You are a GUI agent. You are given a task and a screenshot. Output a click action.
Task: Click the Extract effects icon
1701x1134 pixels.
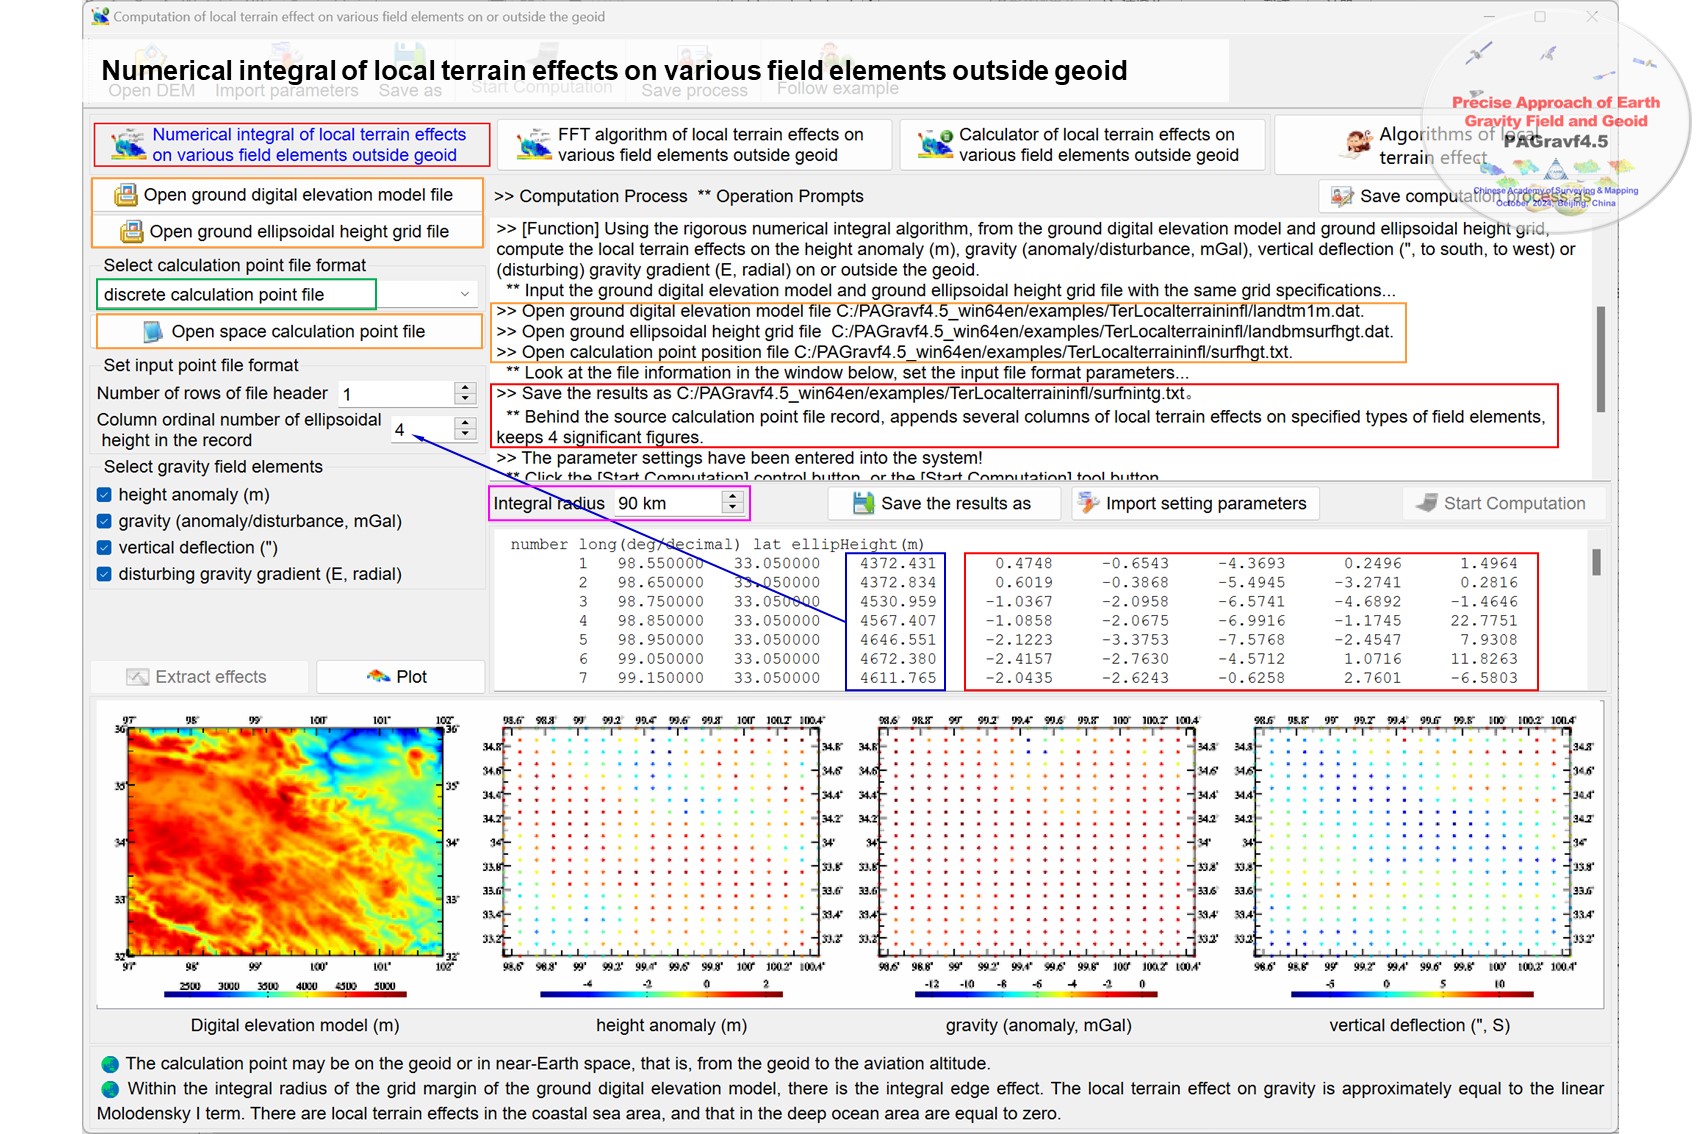(138, 677)
